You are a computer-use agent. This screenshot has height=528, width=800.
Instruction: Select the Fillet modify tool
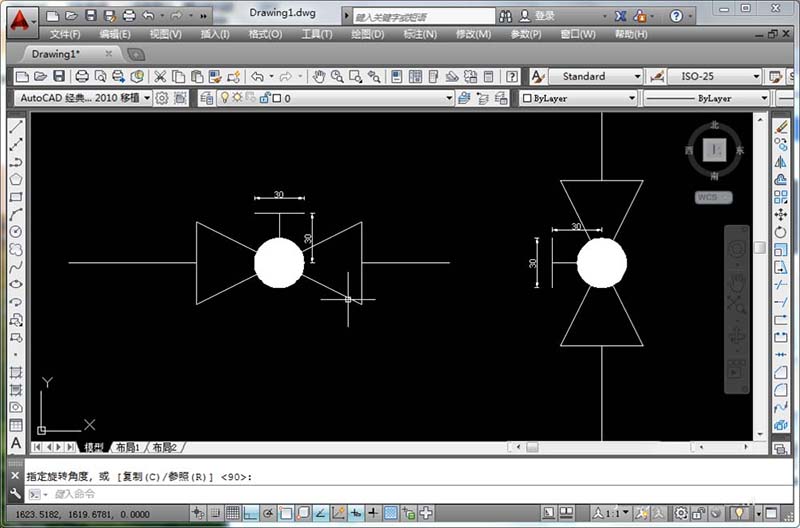(x=781, y=390)
